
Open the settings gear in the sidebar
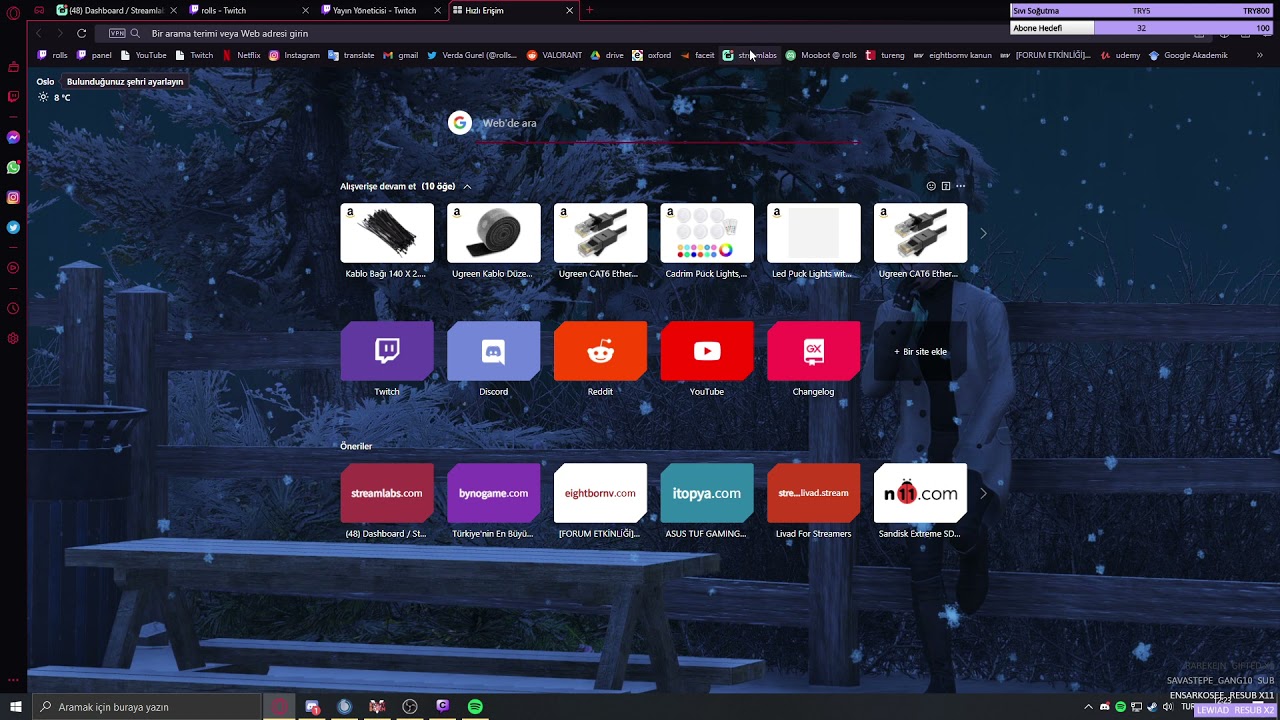[13, 338]
